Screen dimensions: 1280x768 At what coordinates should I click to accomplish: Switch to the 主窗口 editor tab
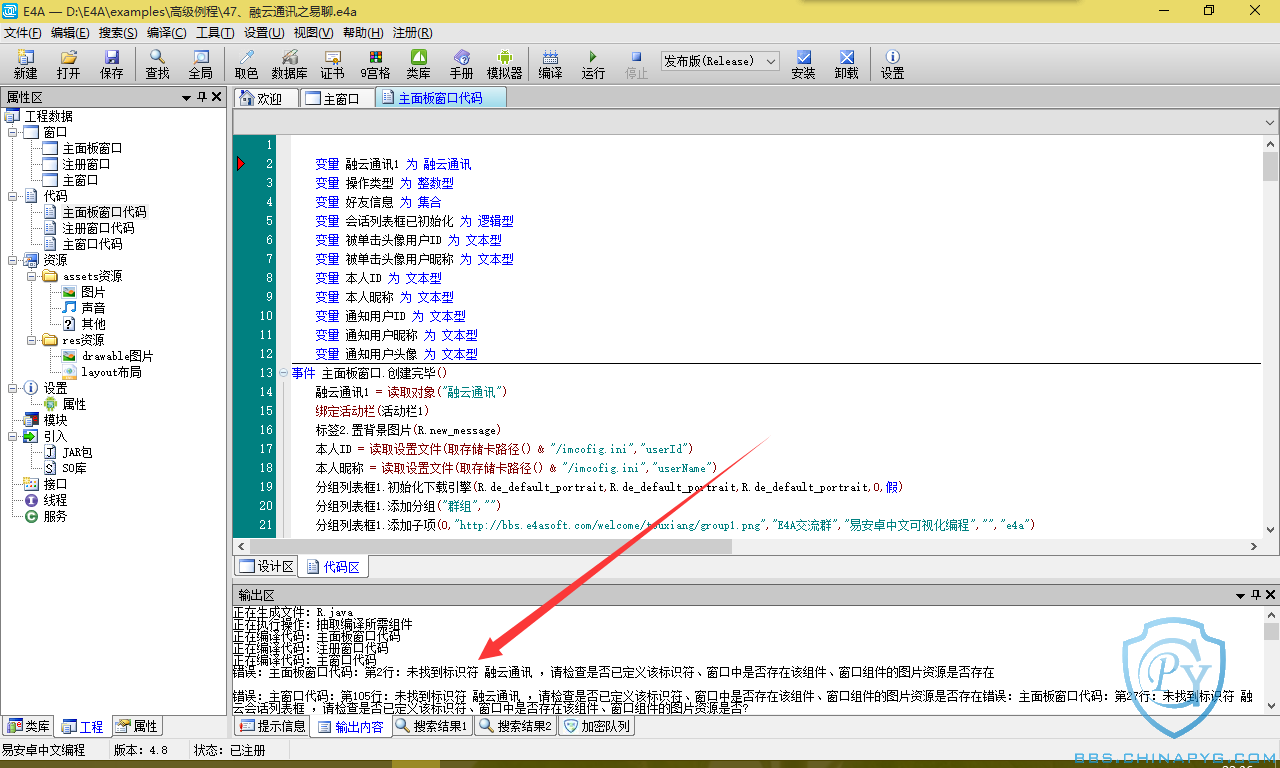click(x=337, y=98)
